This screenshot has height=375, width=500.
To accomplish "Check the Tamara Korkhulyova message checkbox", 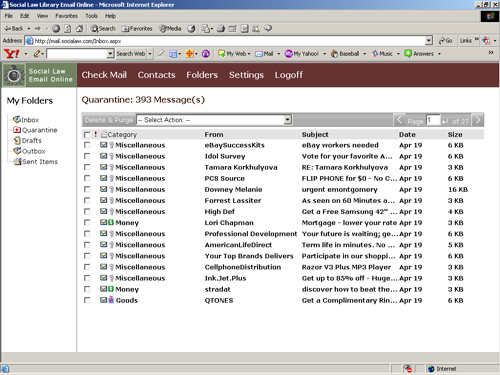I will (x=87, y=167).
